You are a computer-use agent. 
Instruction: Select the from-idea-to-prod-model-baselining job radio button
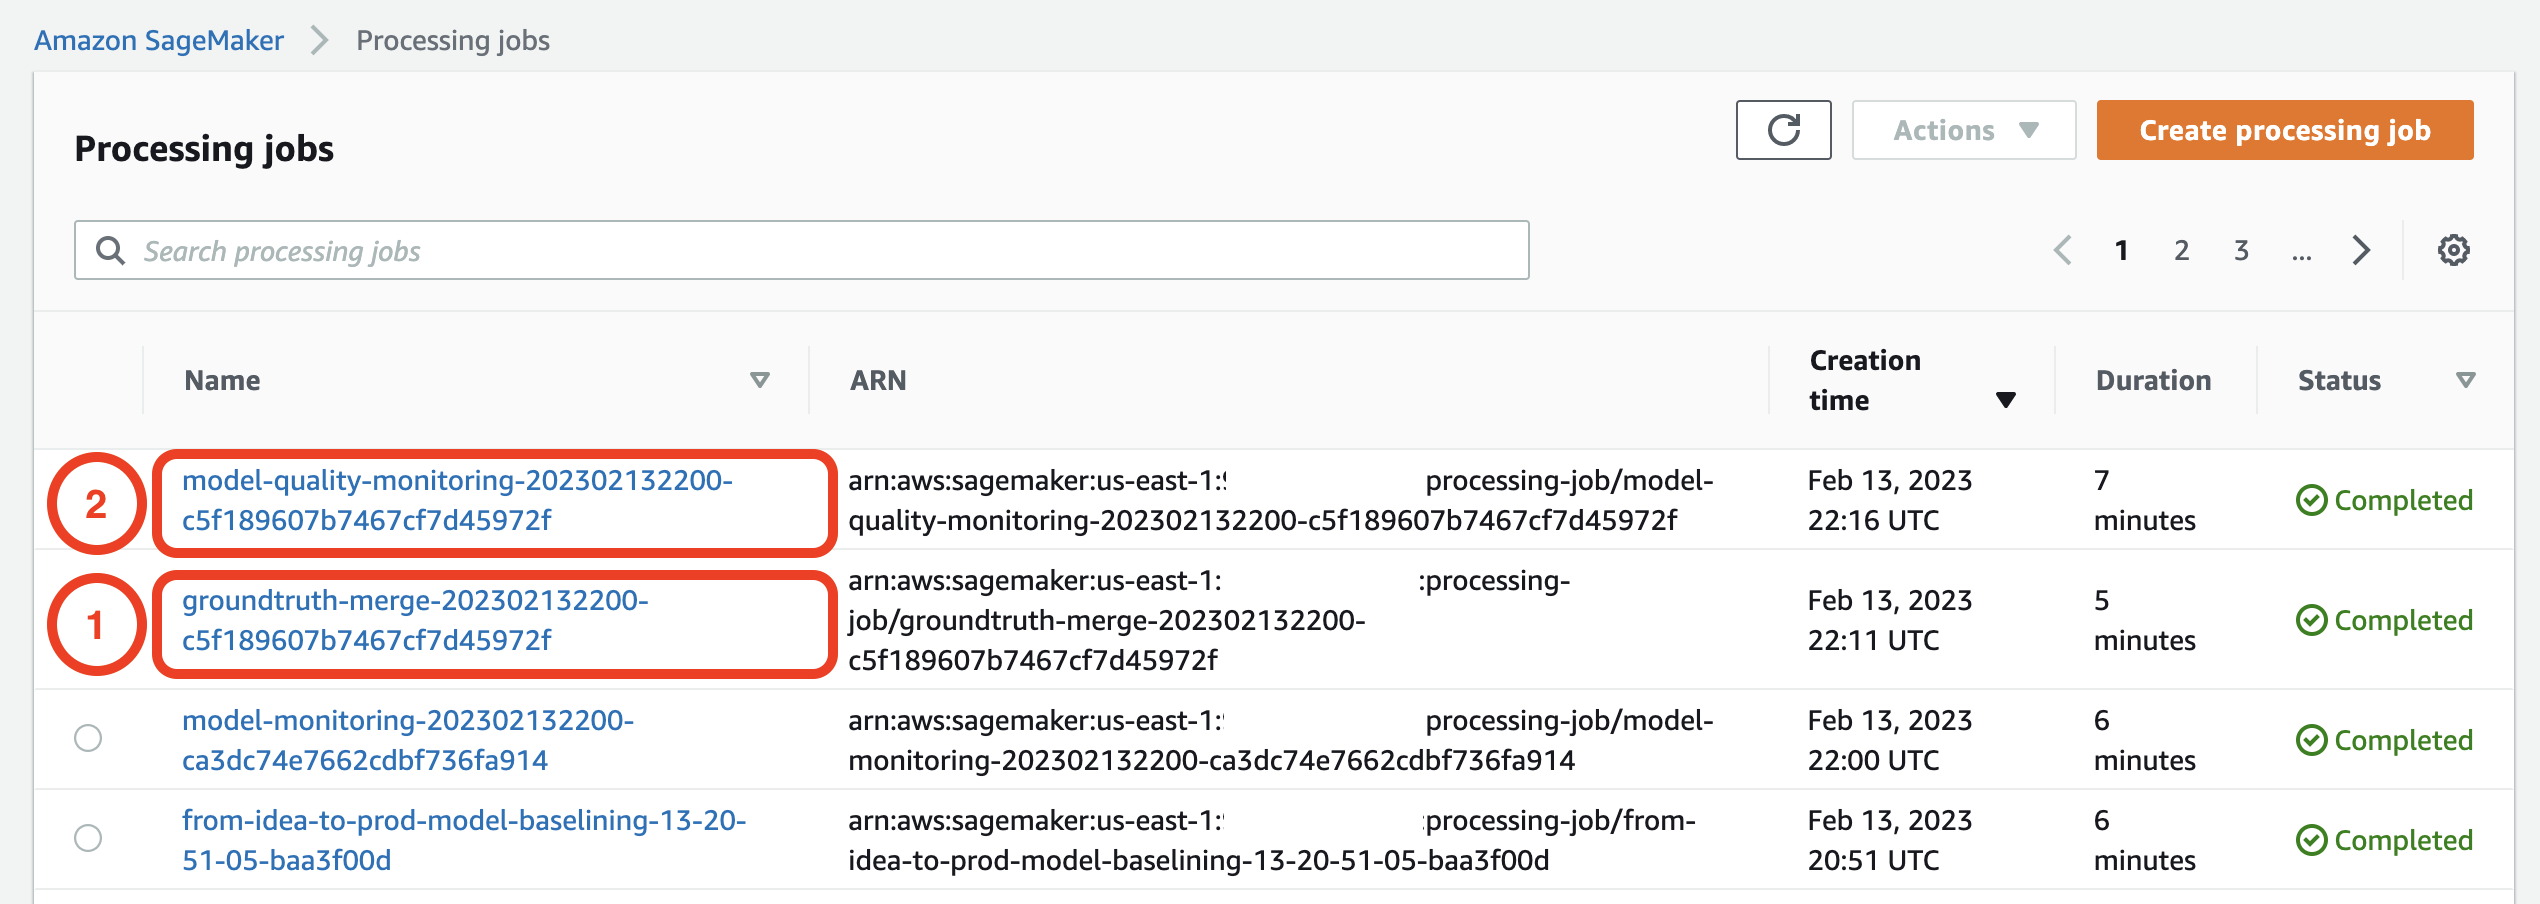pos(88,838)
